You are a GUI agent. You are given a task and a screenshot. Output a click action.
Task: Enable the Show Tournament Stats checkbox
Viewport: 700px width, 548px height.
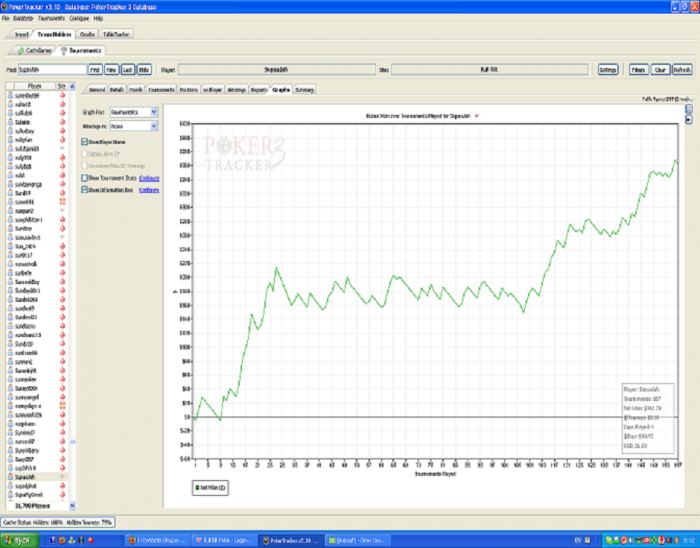tap(84, 177)
